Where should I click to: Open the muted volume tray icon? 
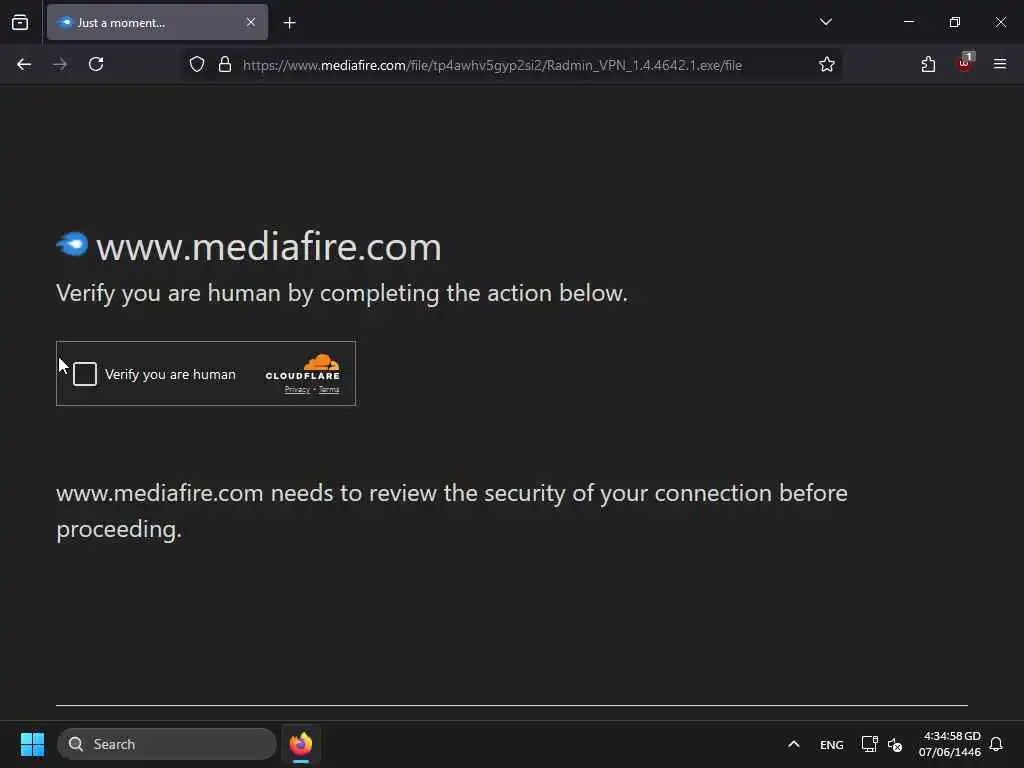click(x=895, y=744)
